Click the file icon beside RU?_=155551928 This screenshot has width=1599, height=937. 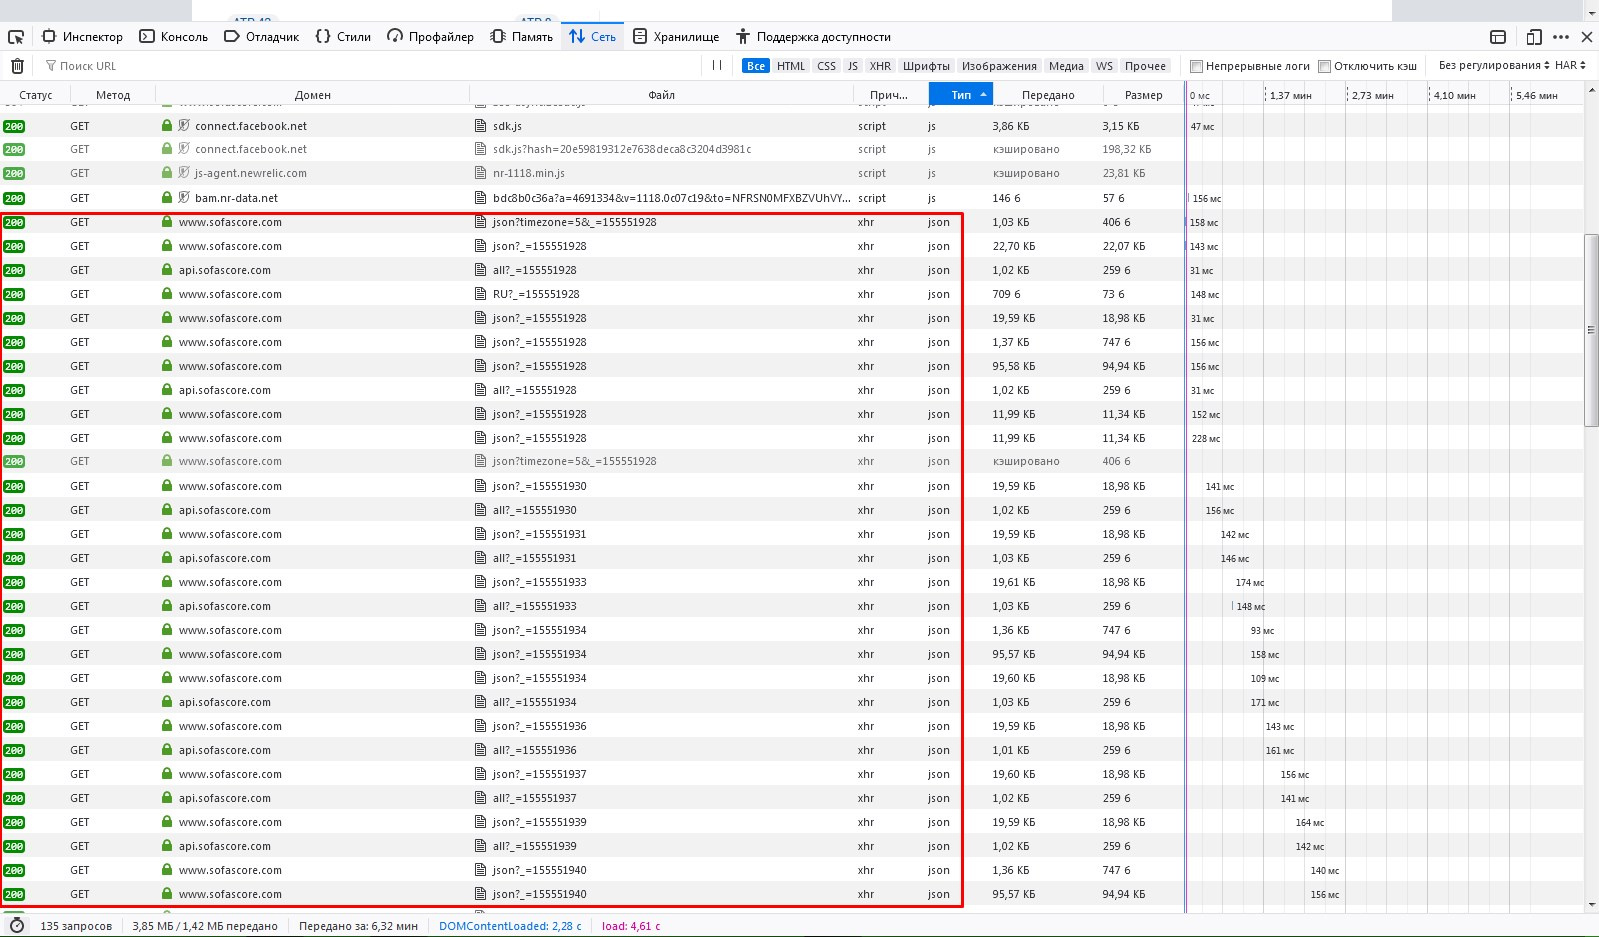point(481,294)
